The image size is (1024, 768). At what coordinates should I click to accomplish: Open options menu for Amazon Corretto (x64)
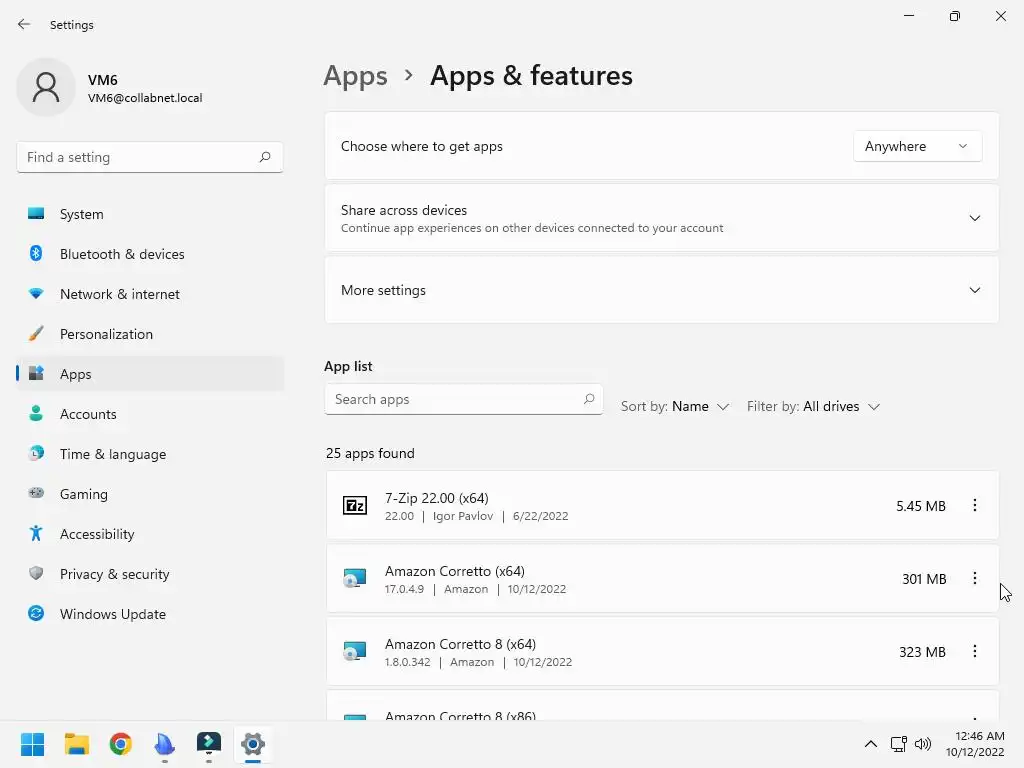coord(975,579)
